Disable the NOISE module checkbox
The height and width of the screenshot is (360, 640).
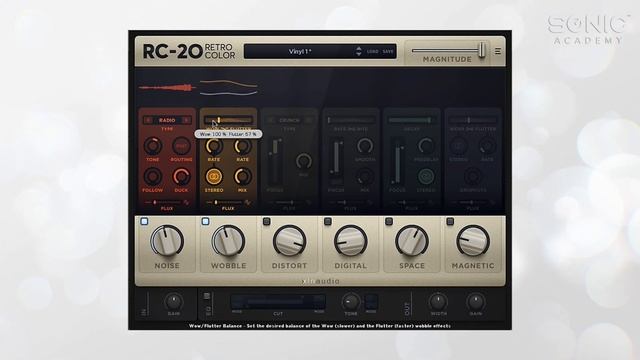click(144, 221)
